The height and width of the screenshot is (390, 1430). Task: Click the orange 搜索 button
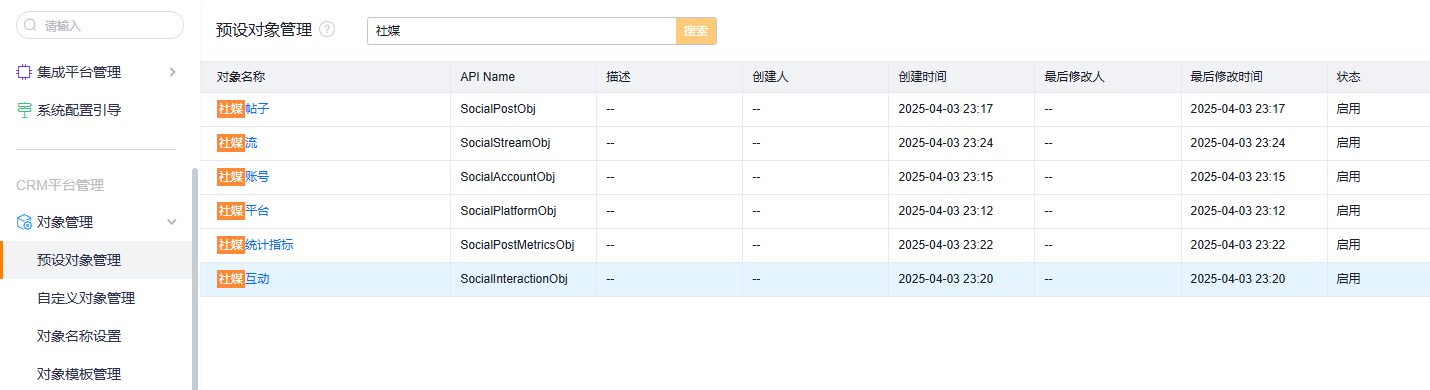pyautogui.click(x=696, y=31)
